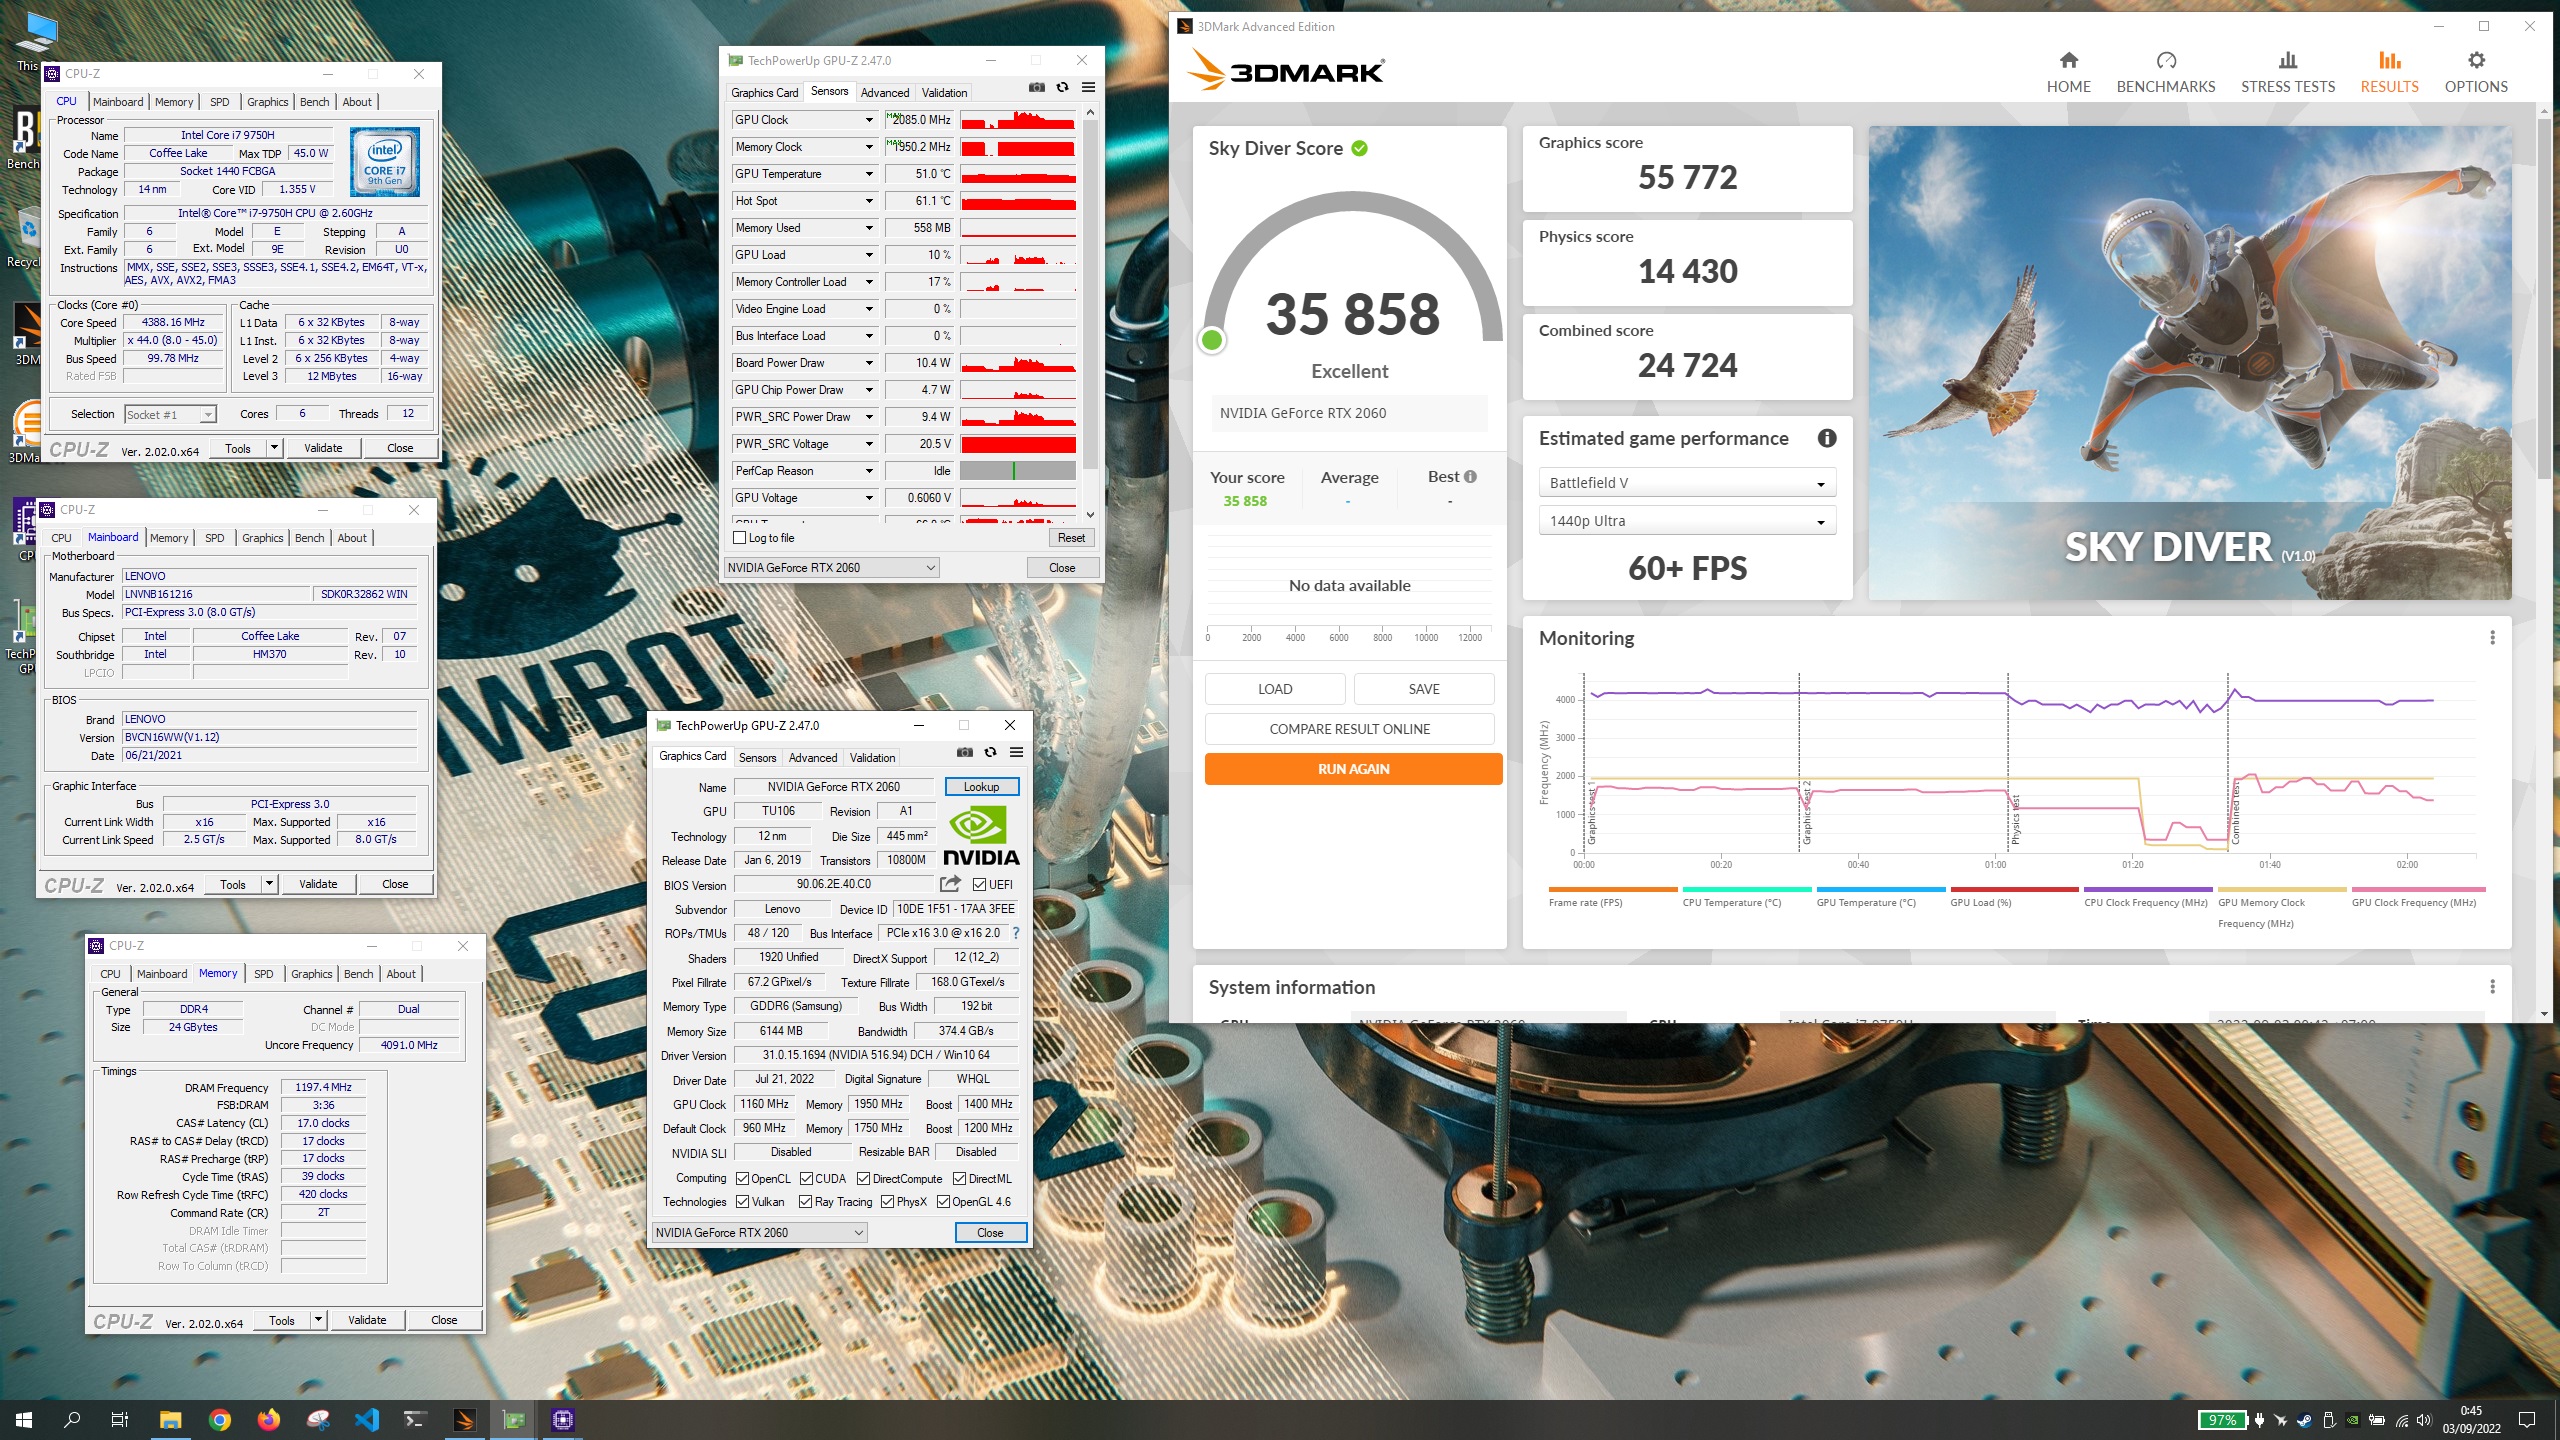2560x1440 pixels.
Task: Open the 3DMark HOME section
Action: coord(2068,72)
